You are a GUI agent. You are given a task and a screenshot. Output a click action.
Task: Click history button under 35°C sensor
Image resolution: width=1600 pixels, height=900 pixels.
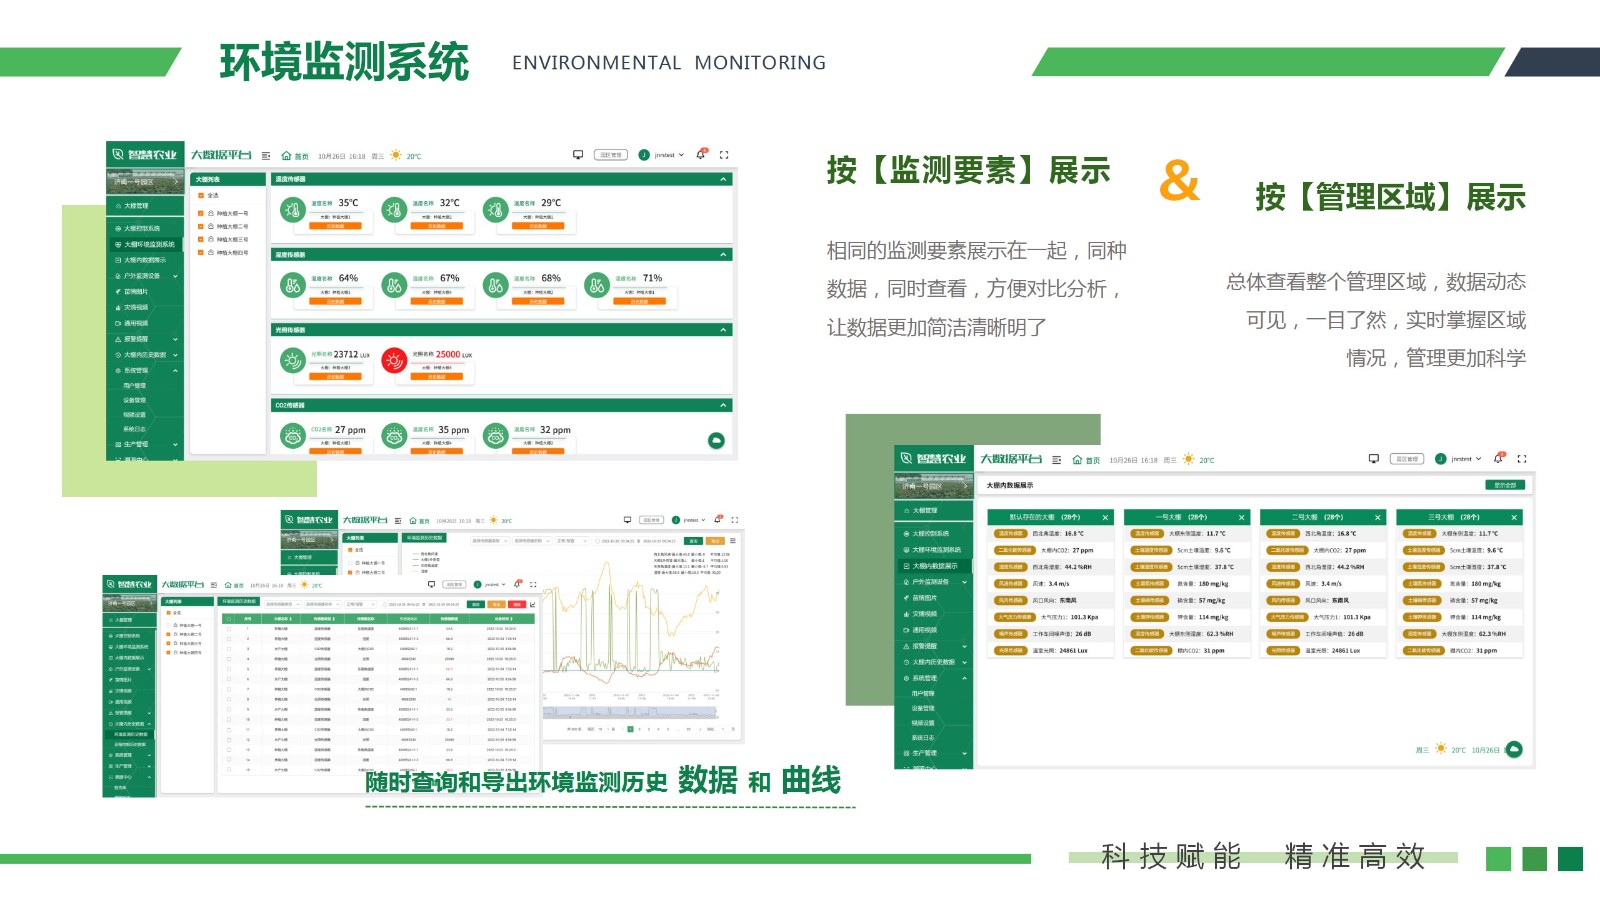tap(335, 226)
